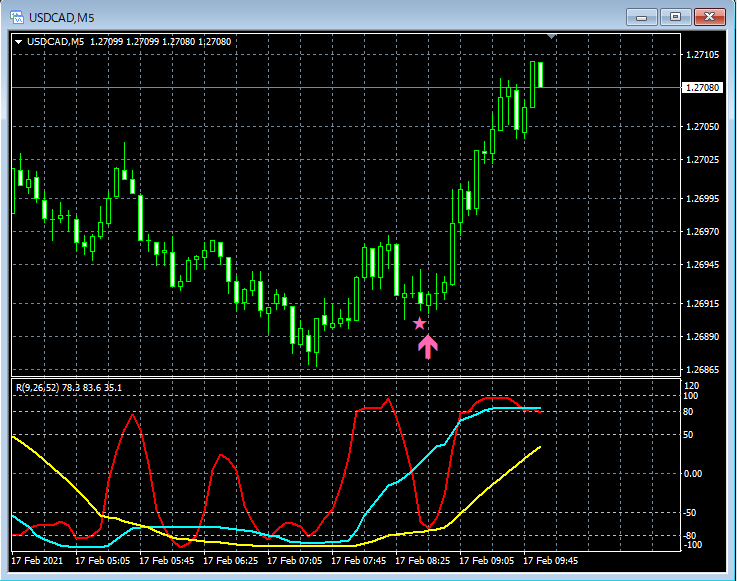Click the 17 Feb 07:45 time label
The height and width of the screenshot is (581, 738).
point(359,561)
